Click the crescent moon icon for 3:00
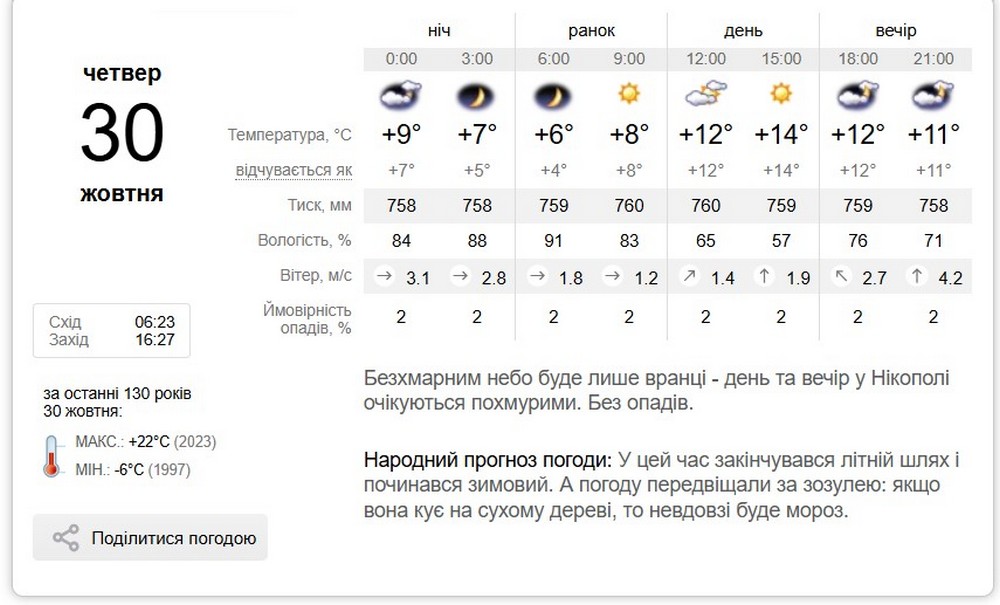This screenshot has width=1000, height=605. (477, 96)
